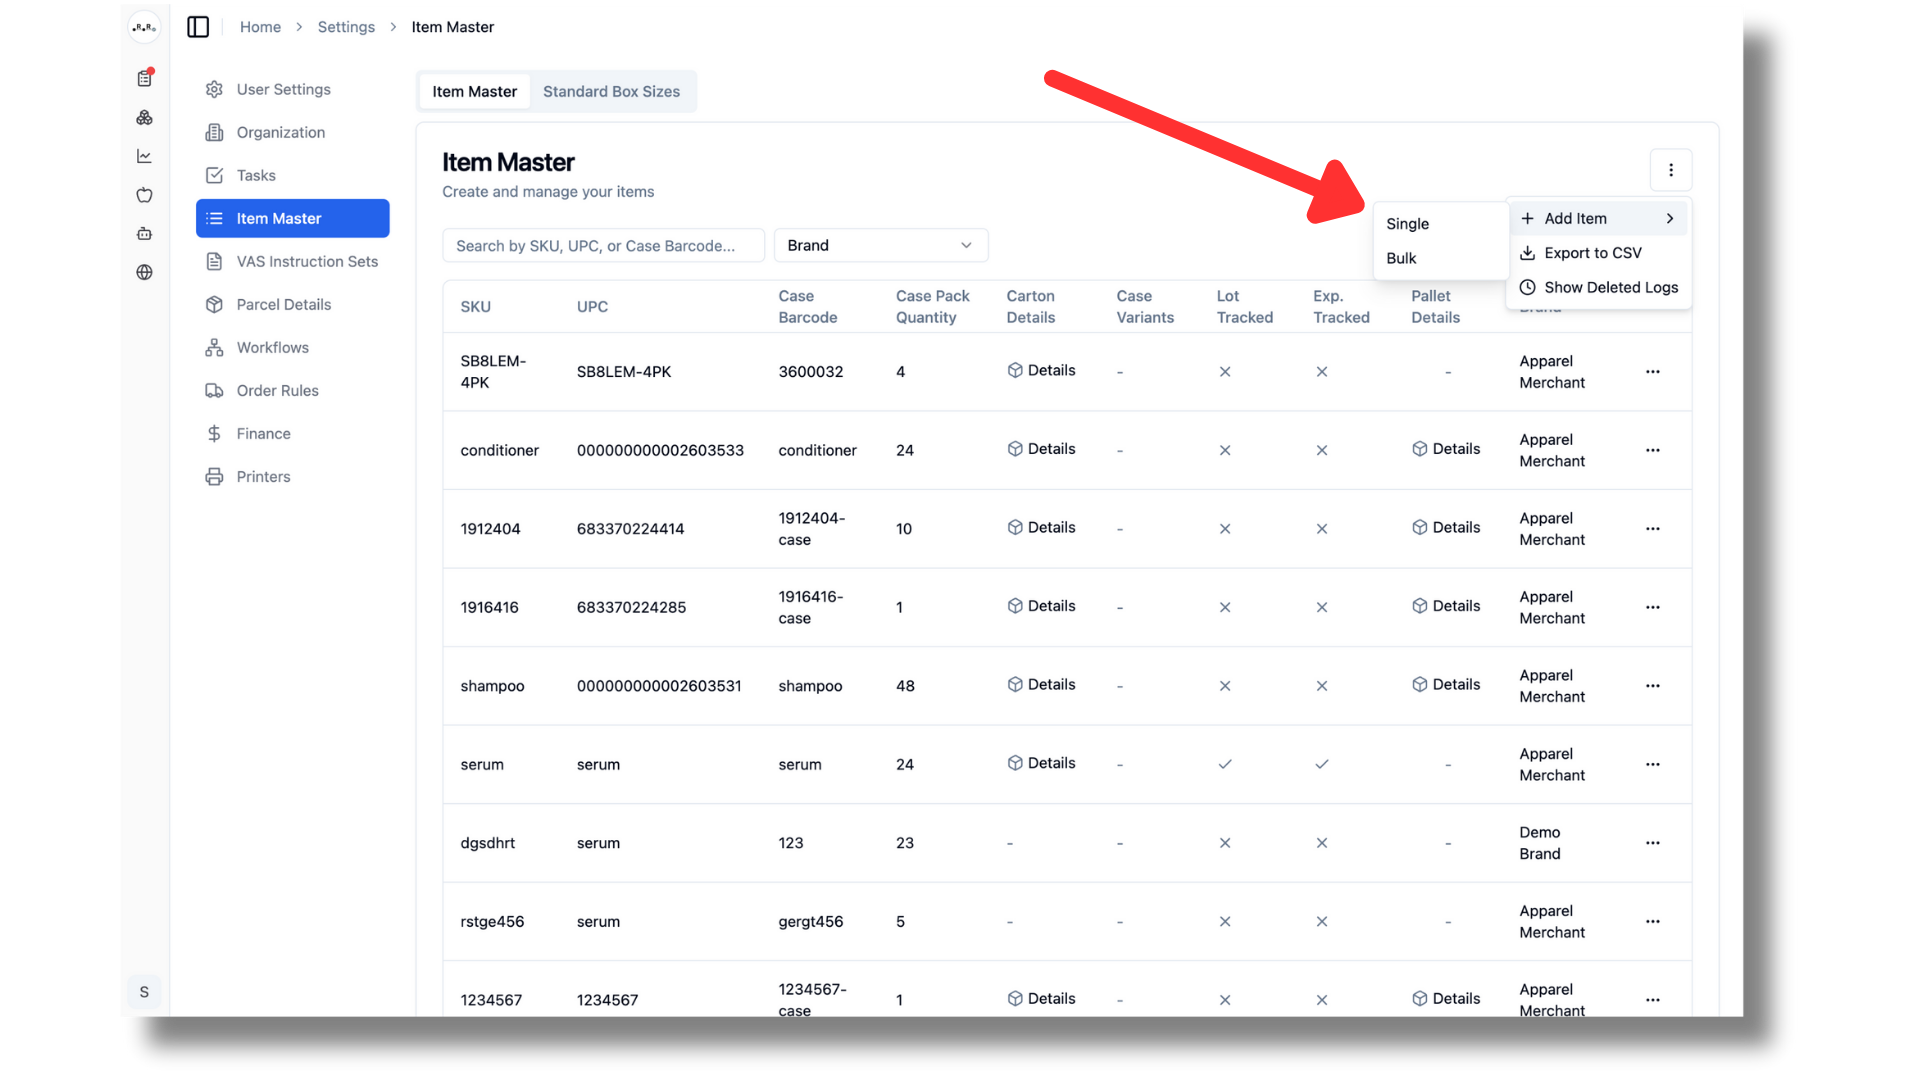Viewport: 1920px width, 1080px height.
Task: Open Workflows settings
Action: coord(292,347)
